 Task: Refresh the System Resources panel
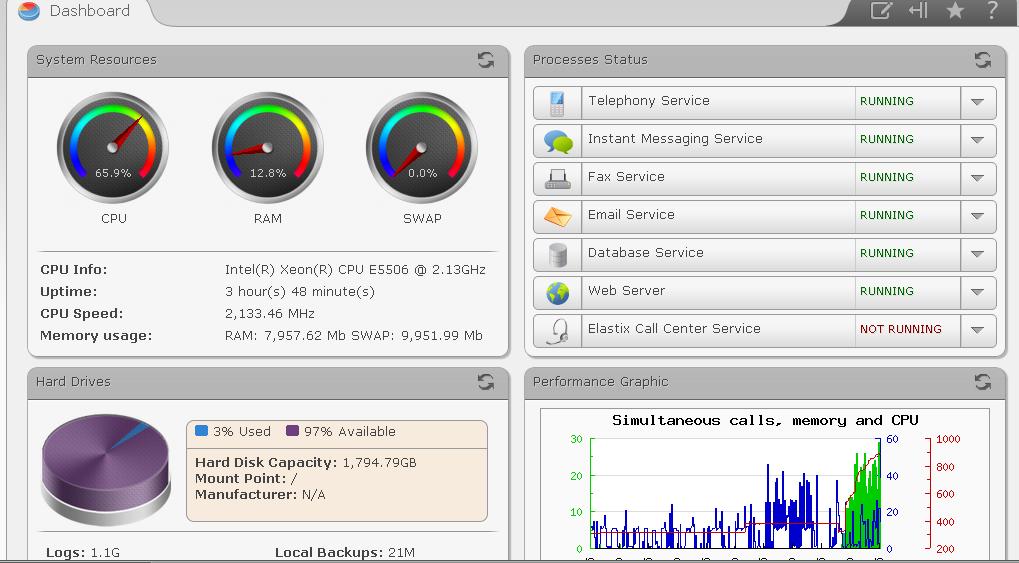click(x=486, y=60)
